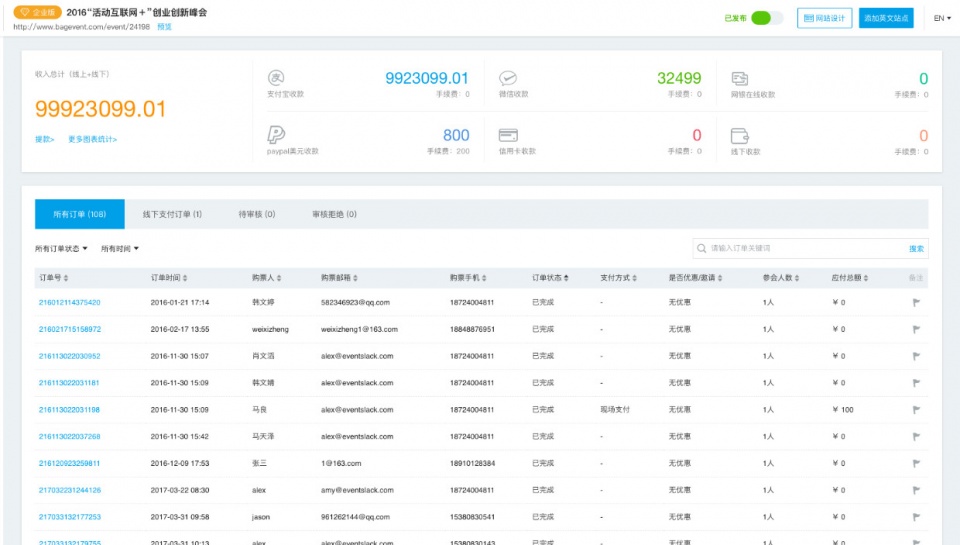
Task: Click email 582346923@qq.com
Action: coord(355,303)
